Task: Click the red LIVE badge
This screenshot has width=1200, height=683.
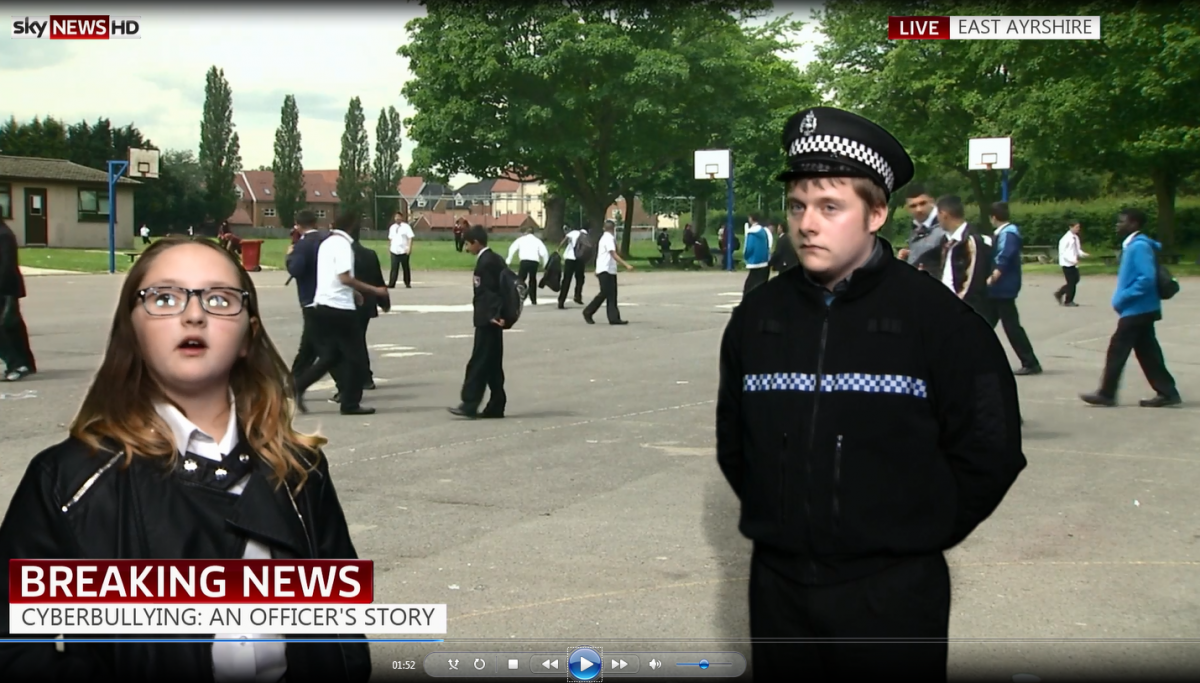Action: (x=917, y=28)
